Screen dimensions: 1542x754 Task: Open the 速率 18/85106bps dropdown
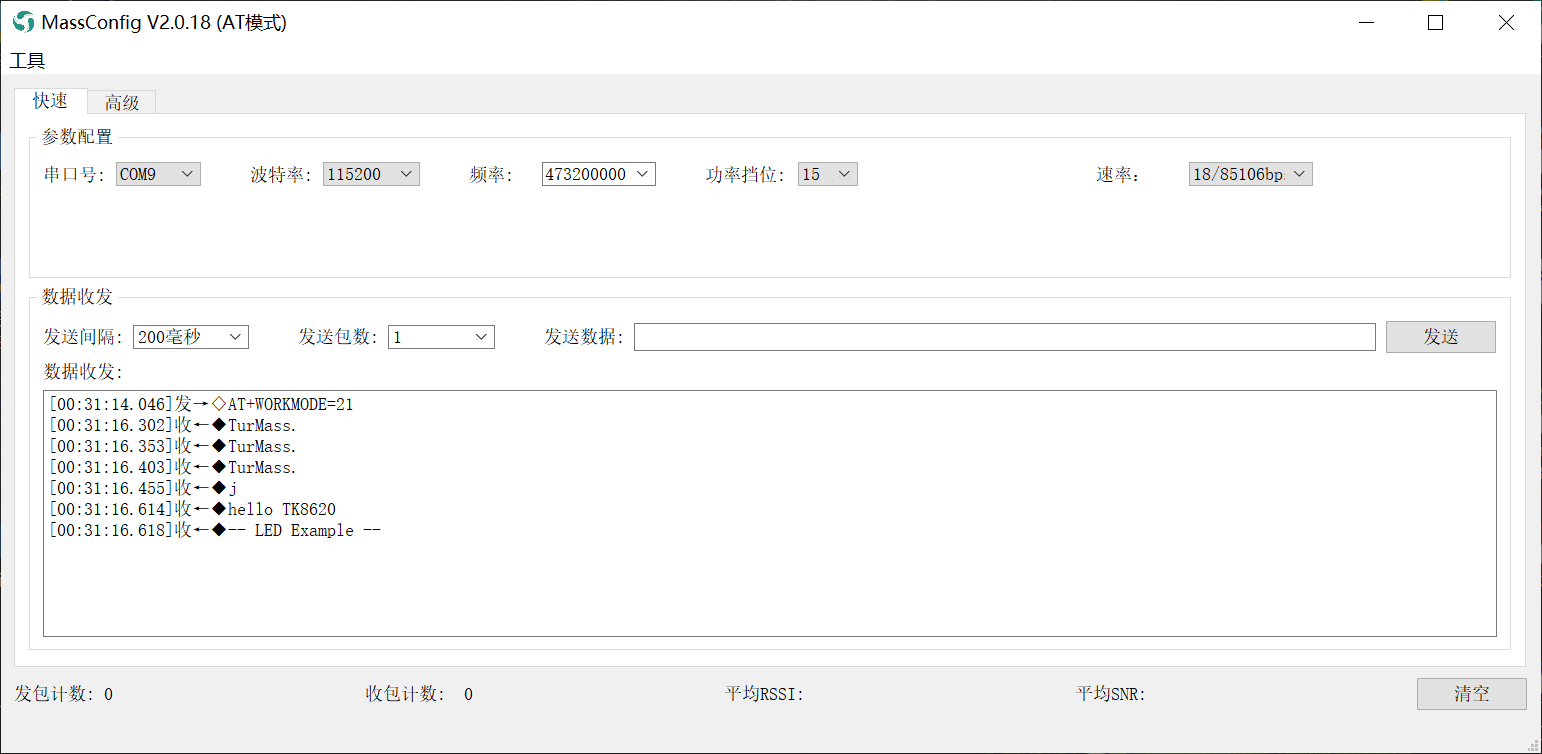click(1250, 174)
